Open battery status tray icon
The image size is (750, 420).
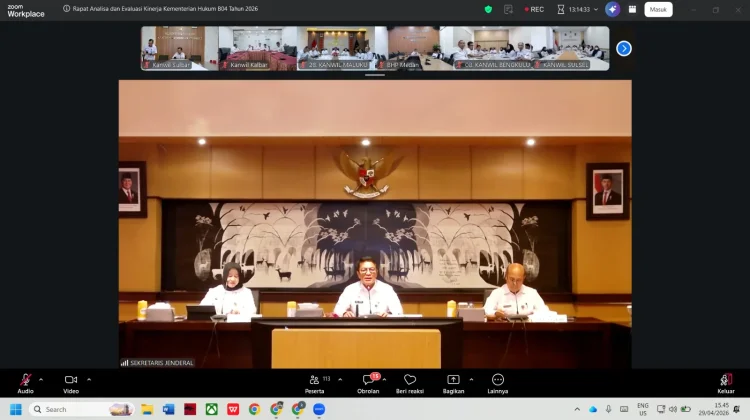click(x=685, y=409)
